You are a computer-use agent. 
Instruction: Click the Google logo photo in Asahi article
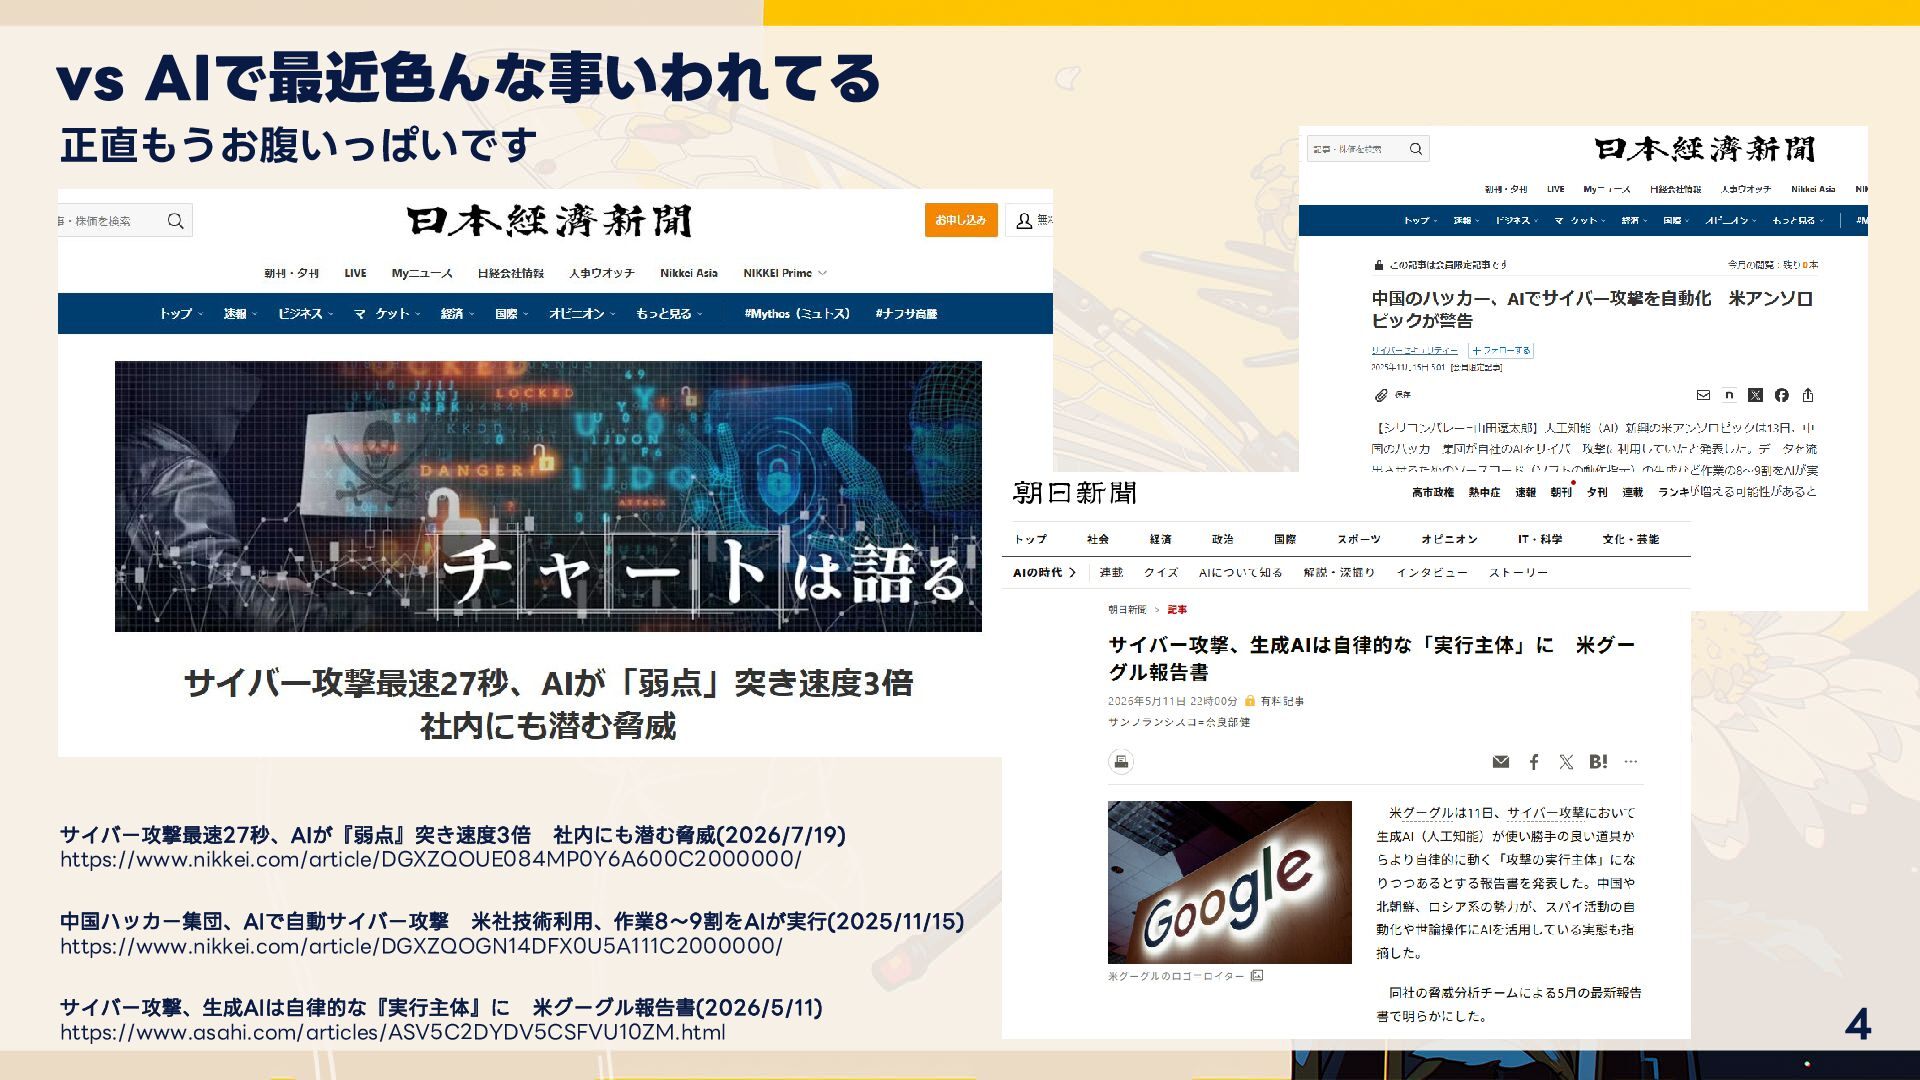point(1229,882)
